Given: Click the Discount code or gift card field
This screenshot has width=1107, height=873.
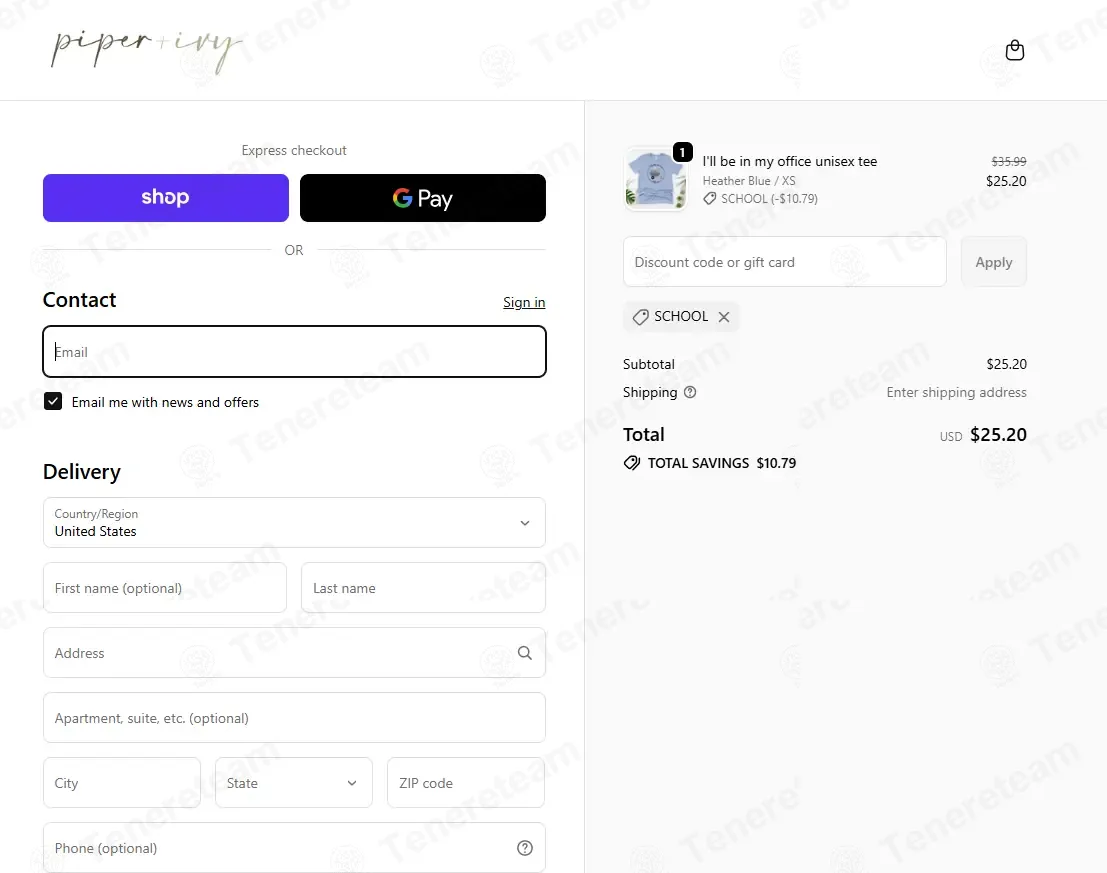Looking at the screenshot, I should [x=784, y=262].
